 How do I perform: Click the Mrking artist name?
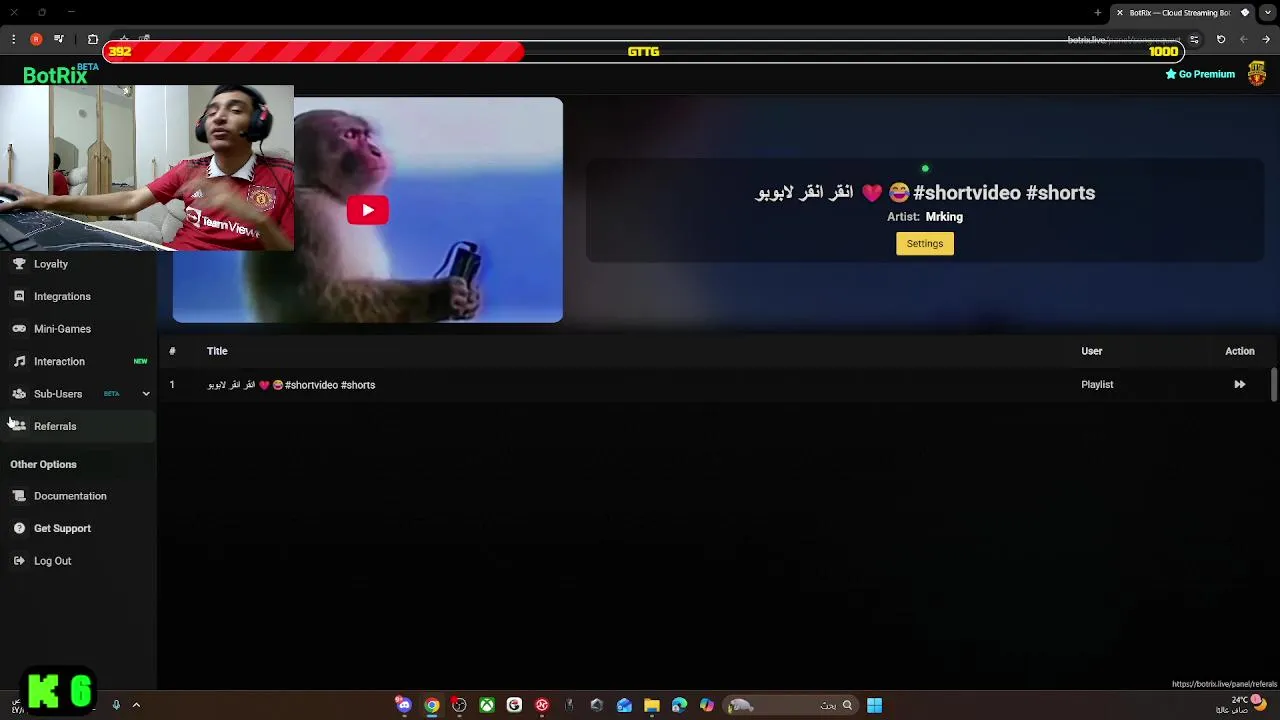point(944,217)
